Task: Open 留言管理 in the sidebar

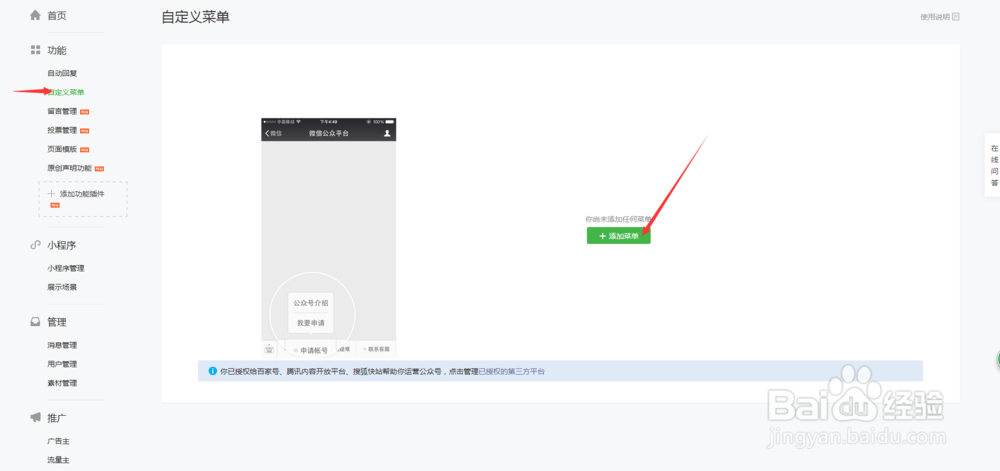Action: click(62, 112)
